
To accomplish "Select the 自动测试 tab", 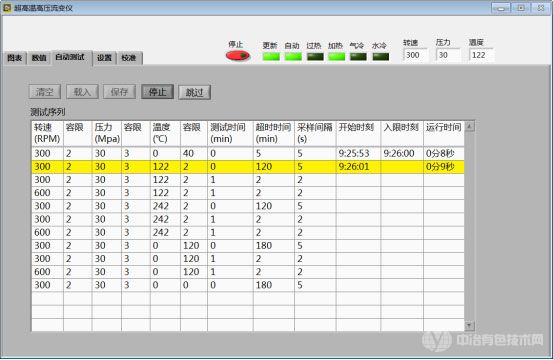I will [70, 57].
